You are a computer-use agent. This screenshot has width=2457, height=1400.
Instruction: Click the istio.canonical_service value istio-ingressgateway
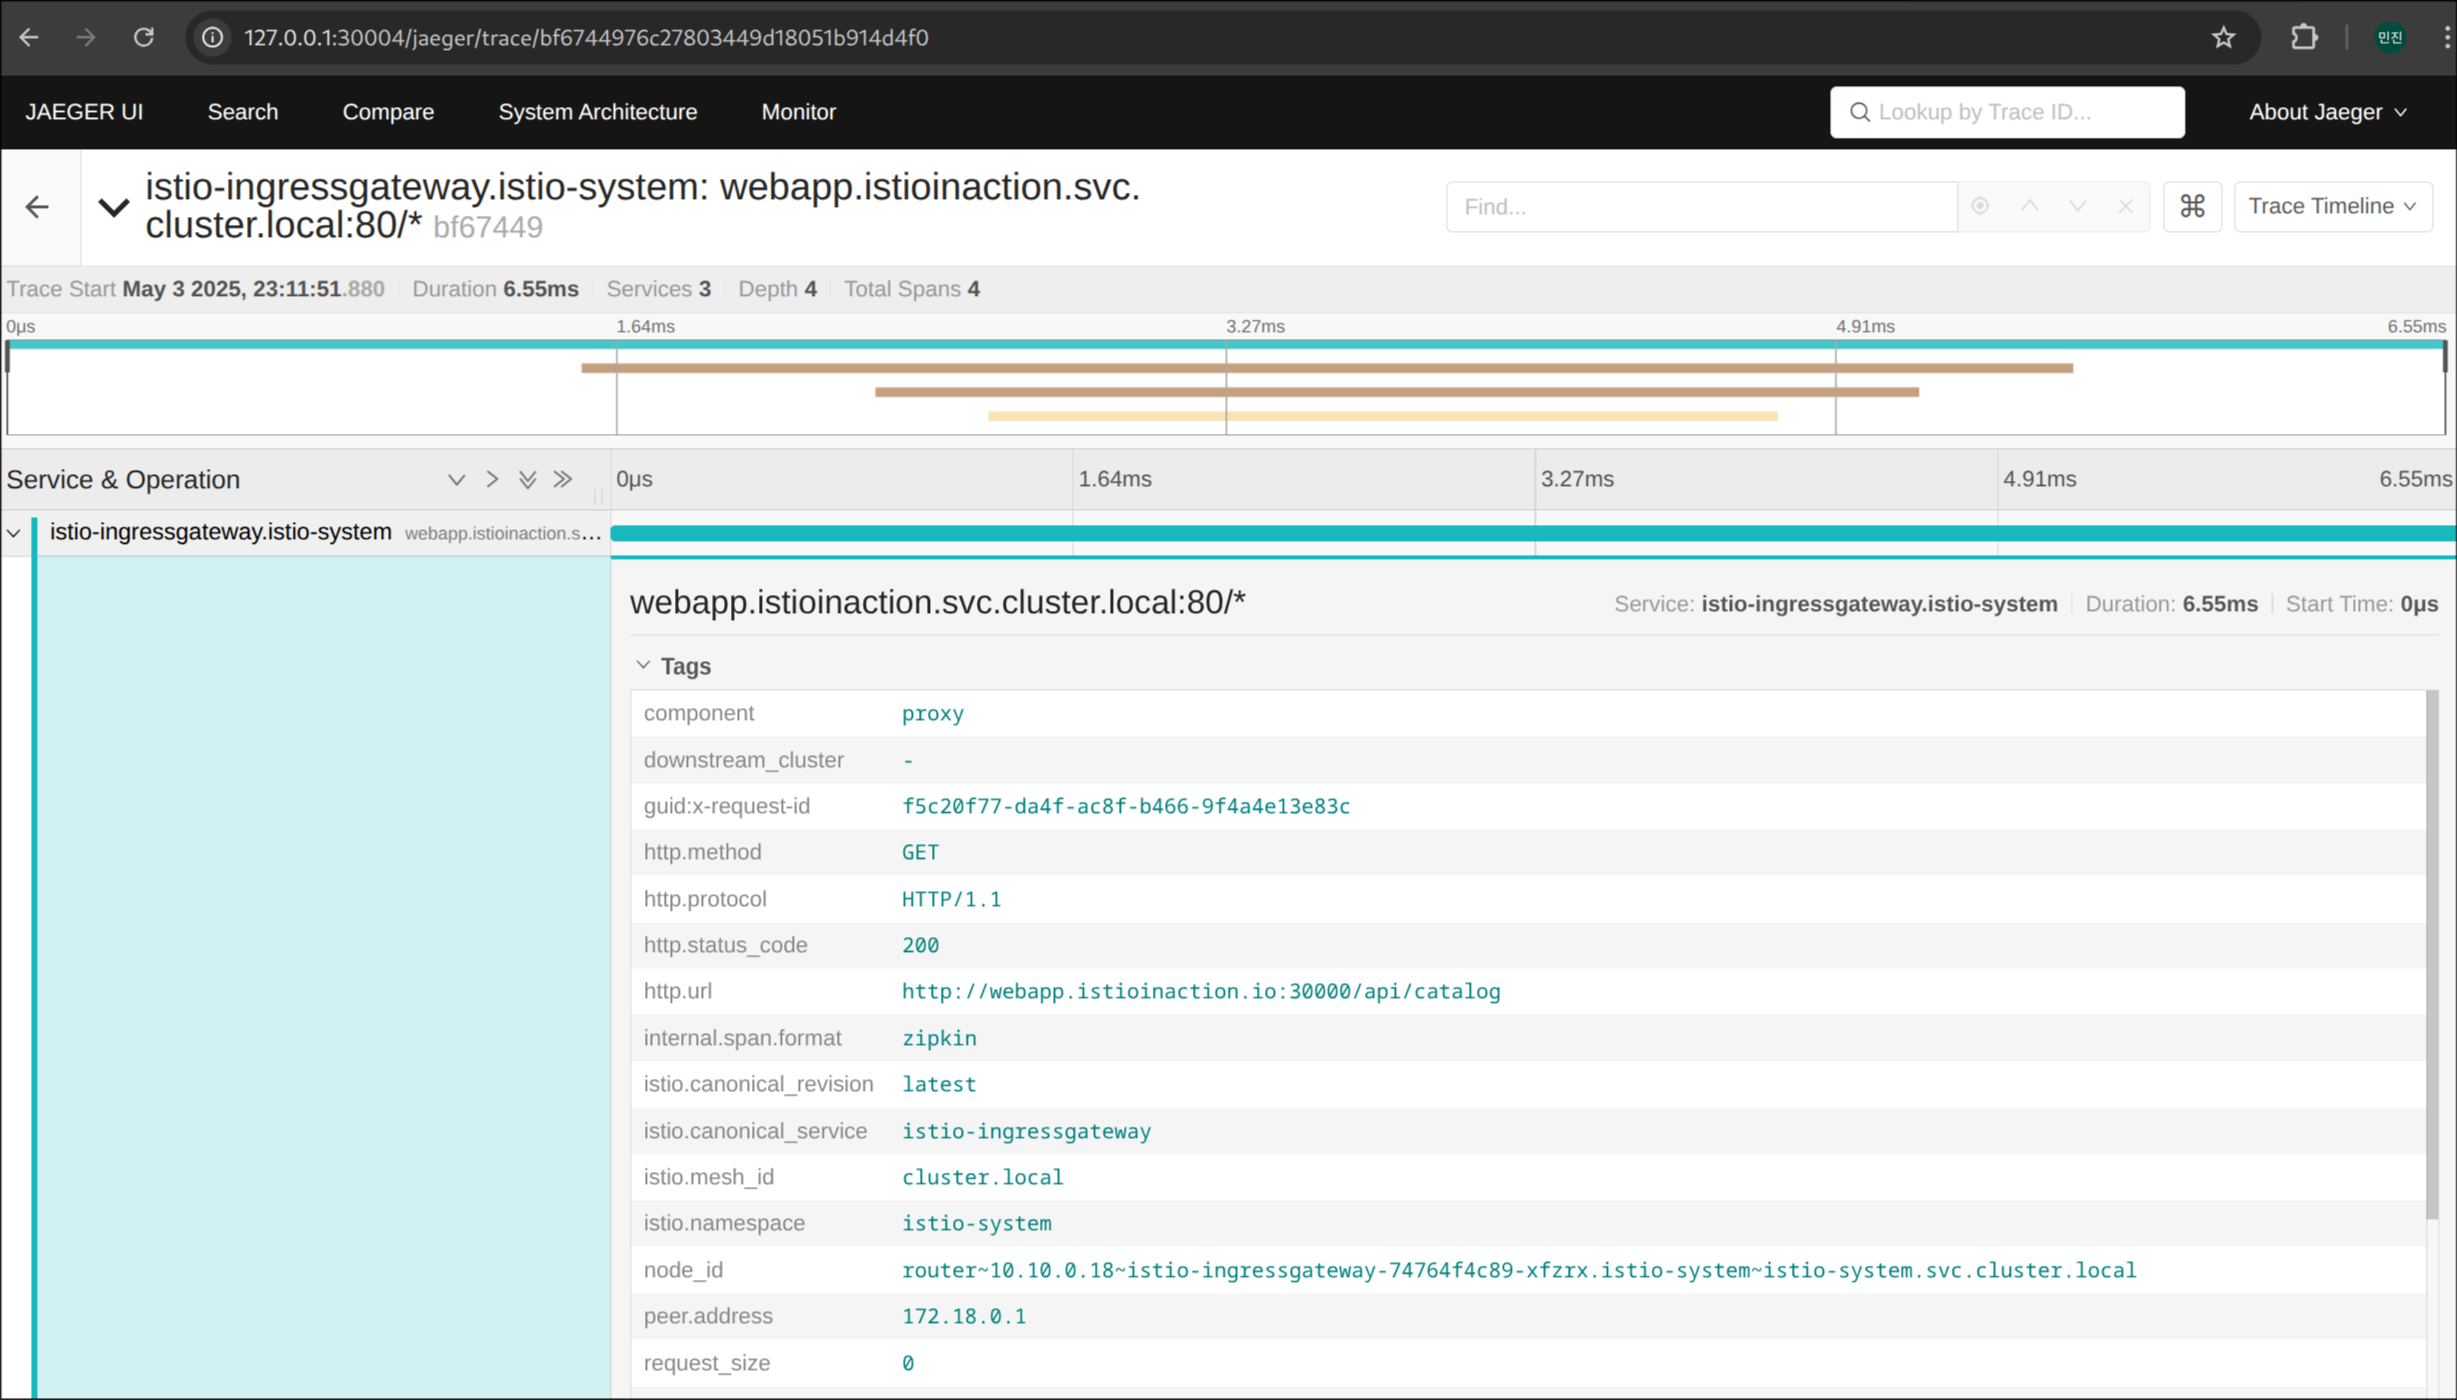pos(1026,1131)
